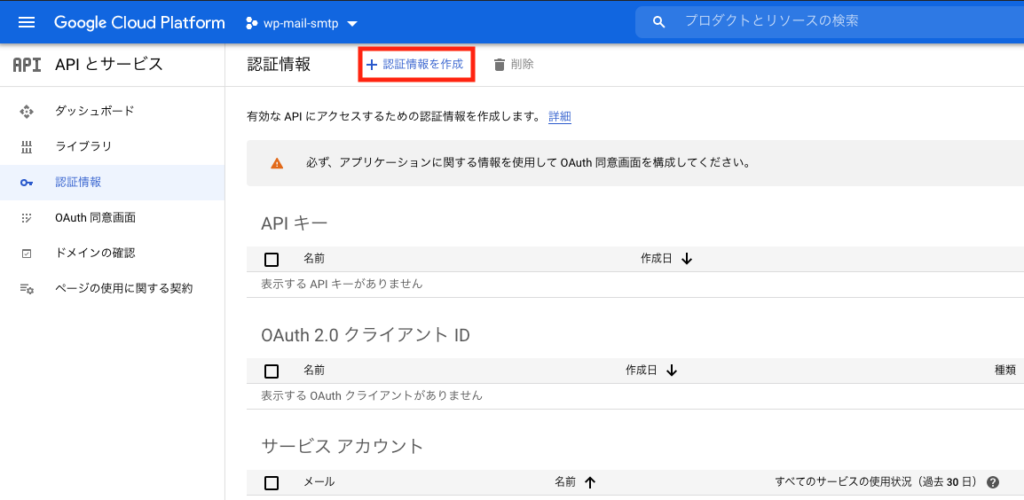Click the help icon beside usage status
The image size is (1024, 500).
click(993, 483)
